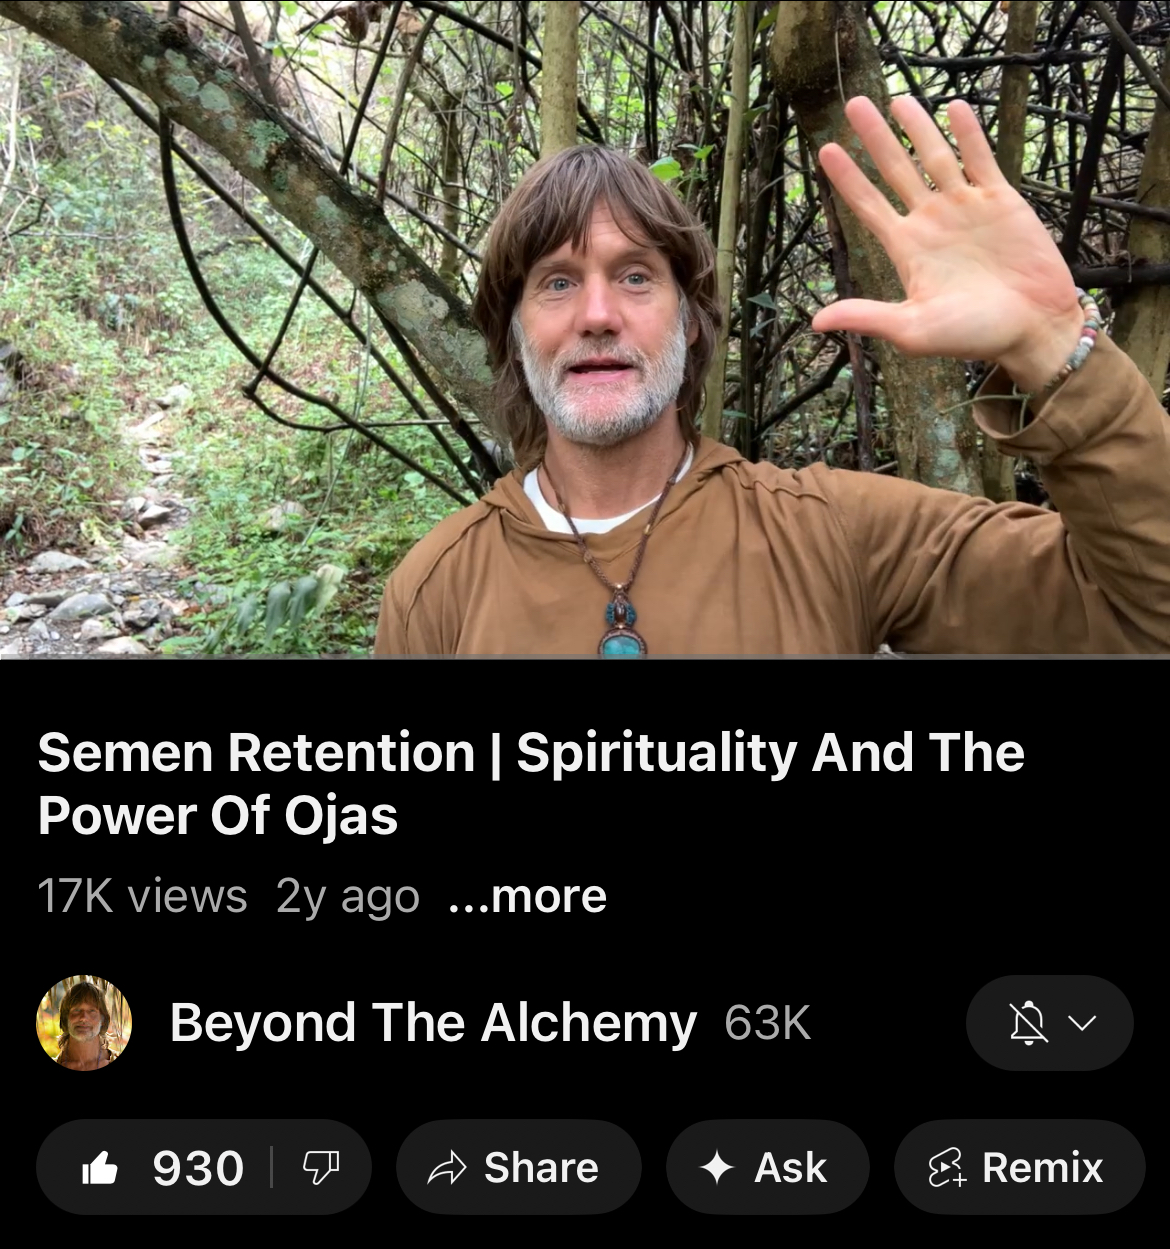Tap the 2y ago upload date
Screen dimensions: 1170x1249
348,896
